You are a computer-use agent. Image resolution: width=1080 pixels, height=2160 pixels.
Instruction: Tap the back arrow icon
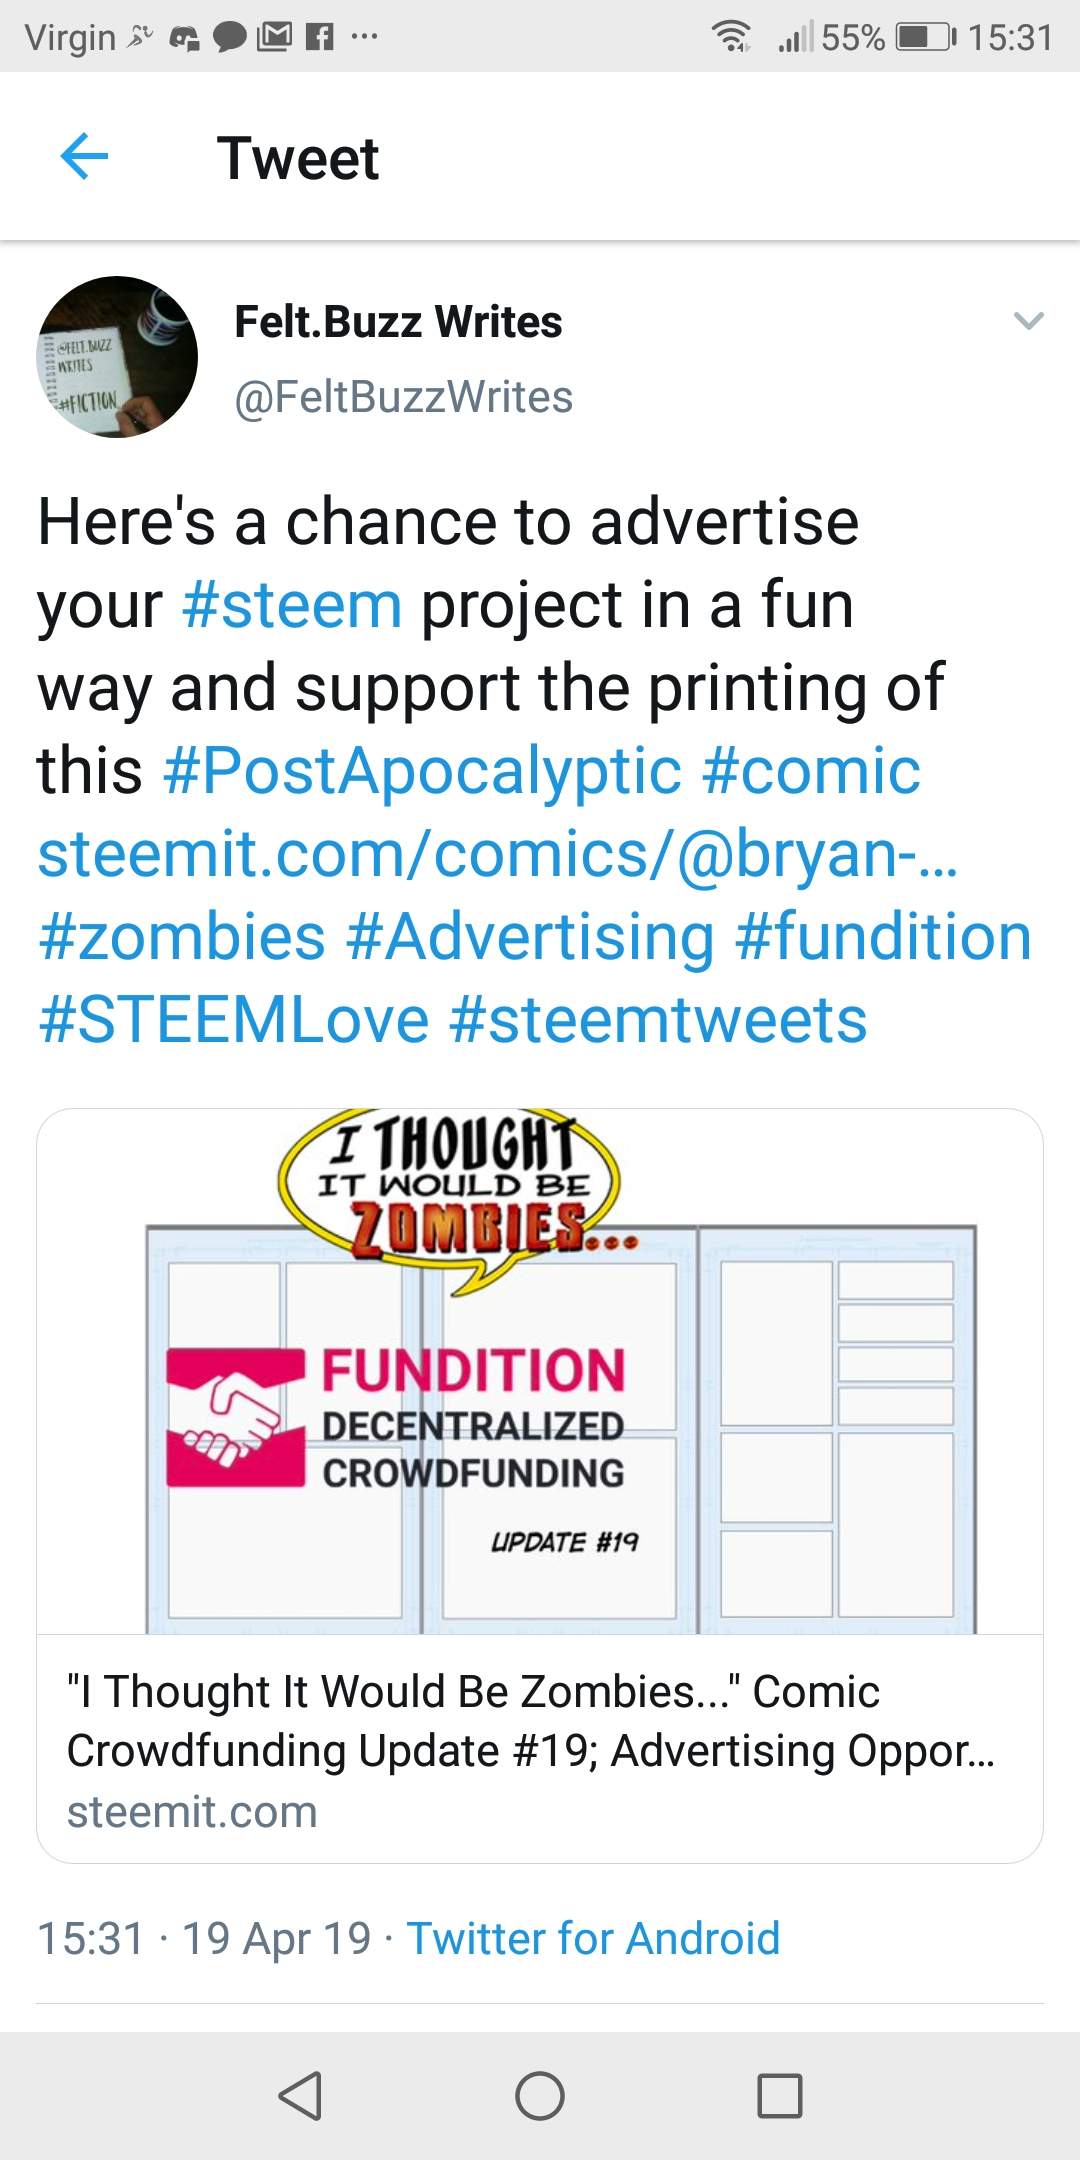click(x=84, y=157)
